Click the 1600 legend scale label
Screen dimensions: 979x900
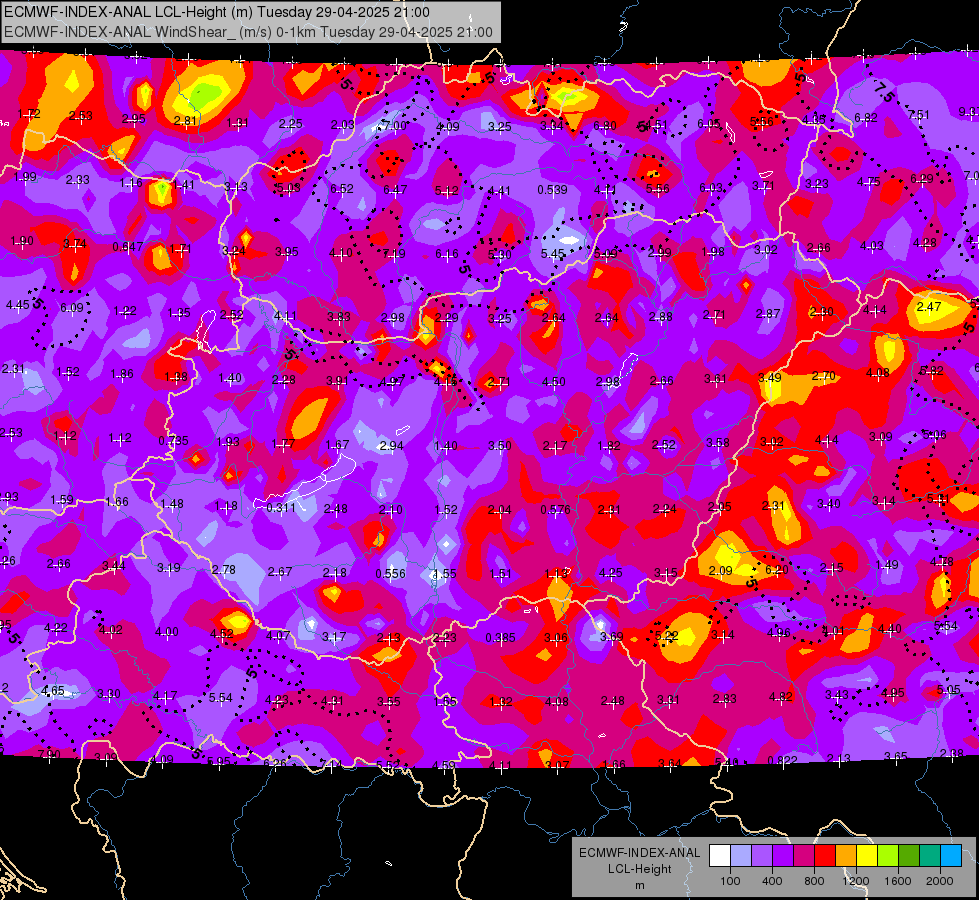click(x=897, y=881)
